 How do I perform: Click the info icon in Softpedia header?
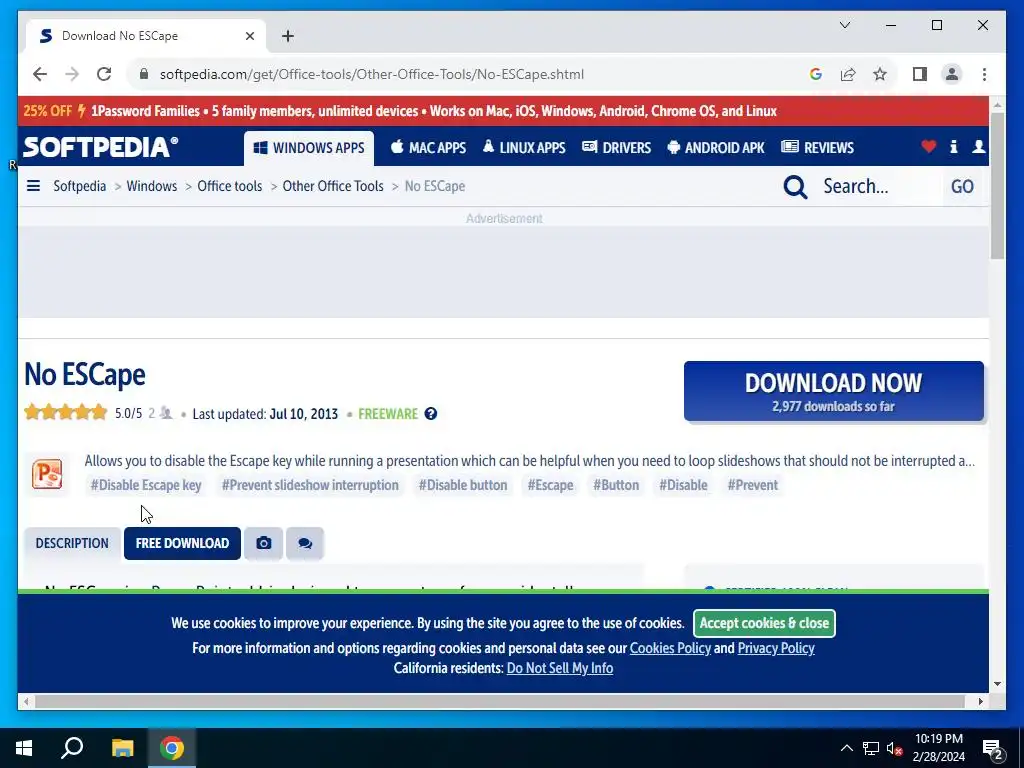point(953,147)
